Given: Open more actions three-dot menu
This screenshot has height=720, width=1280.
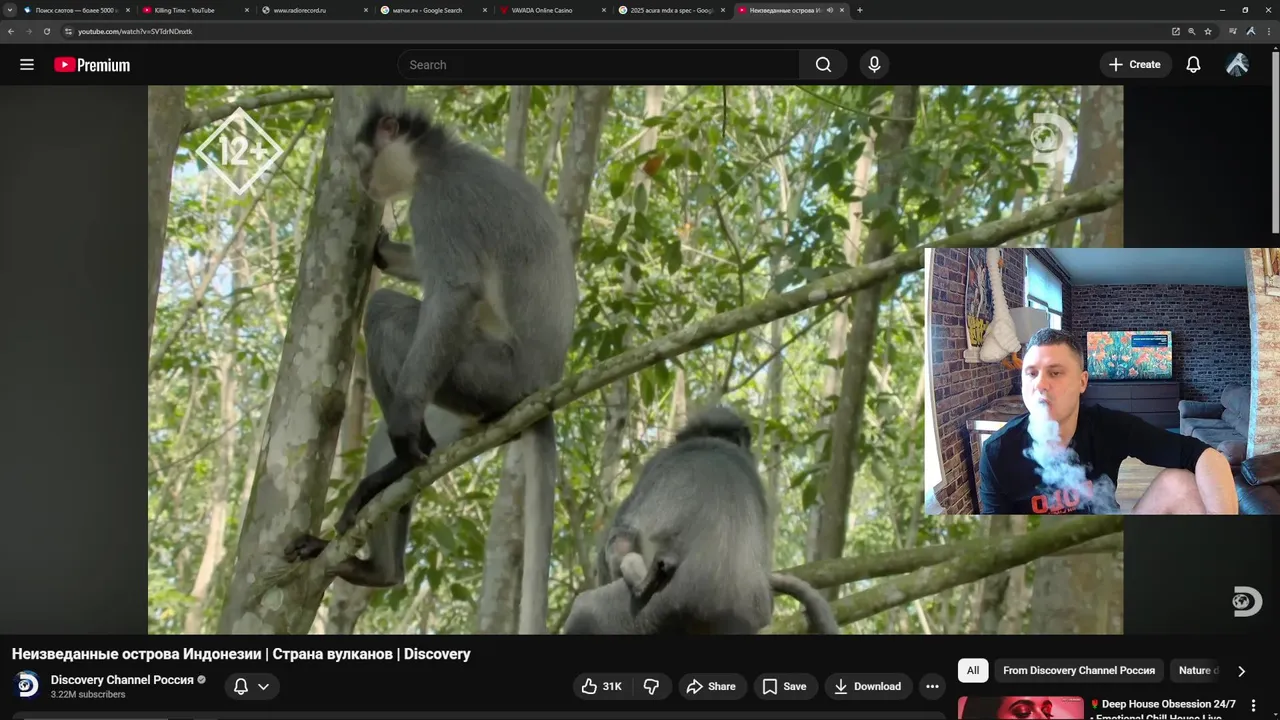Looking at the screenshot, I should tap(932, 686).
